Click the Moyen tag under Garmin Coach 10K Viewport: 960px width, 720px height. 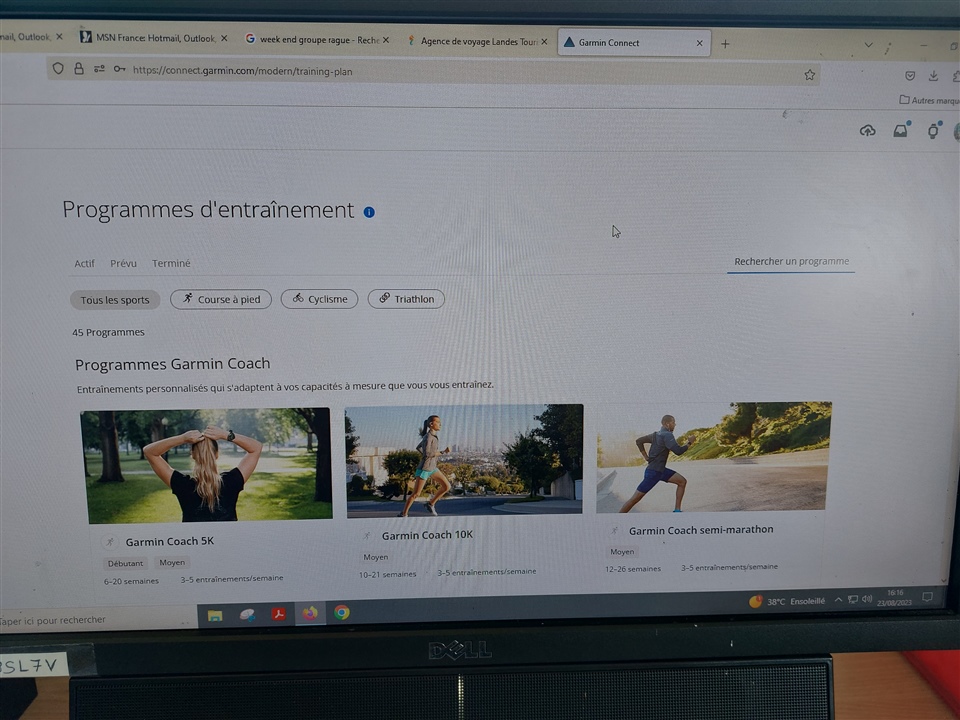(376, 557)
